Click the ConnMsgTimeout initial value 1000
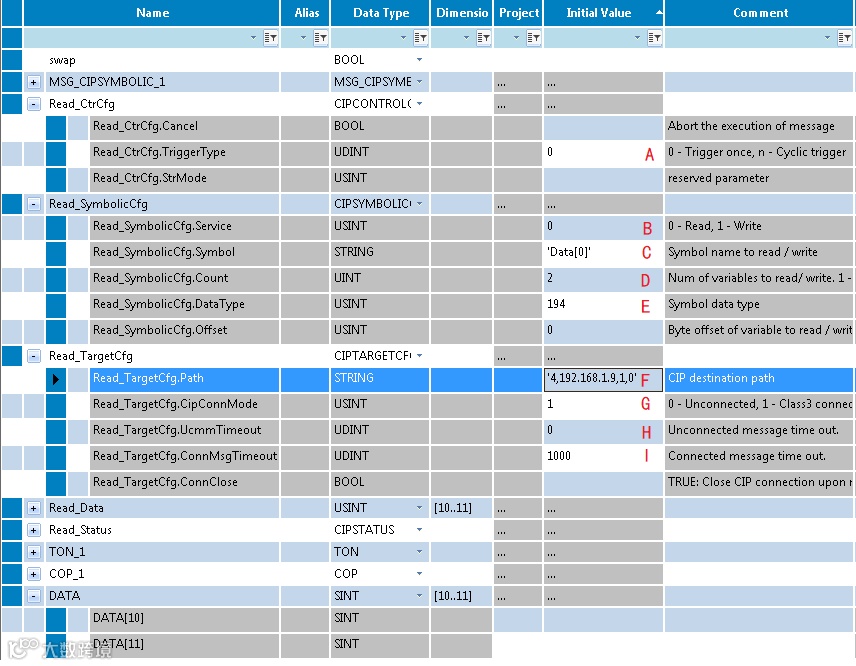 tap(559, 456)
